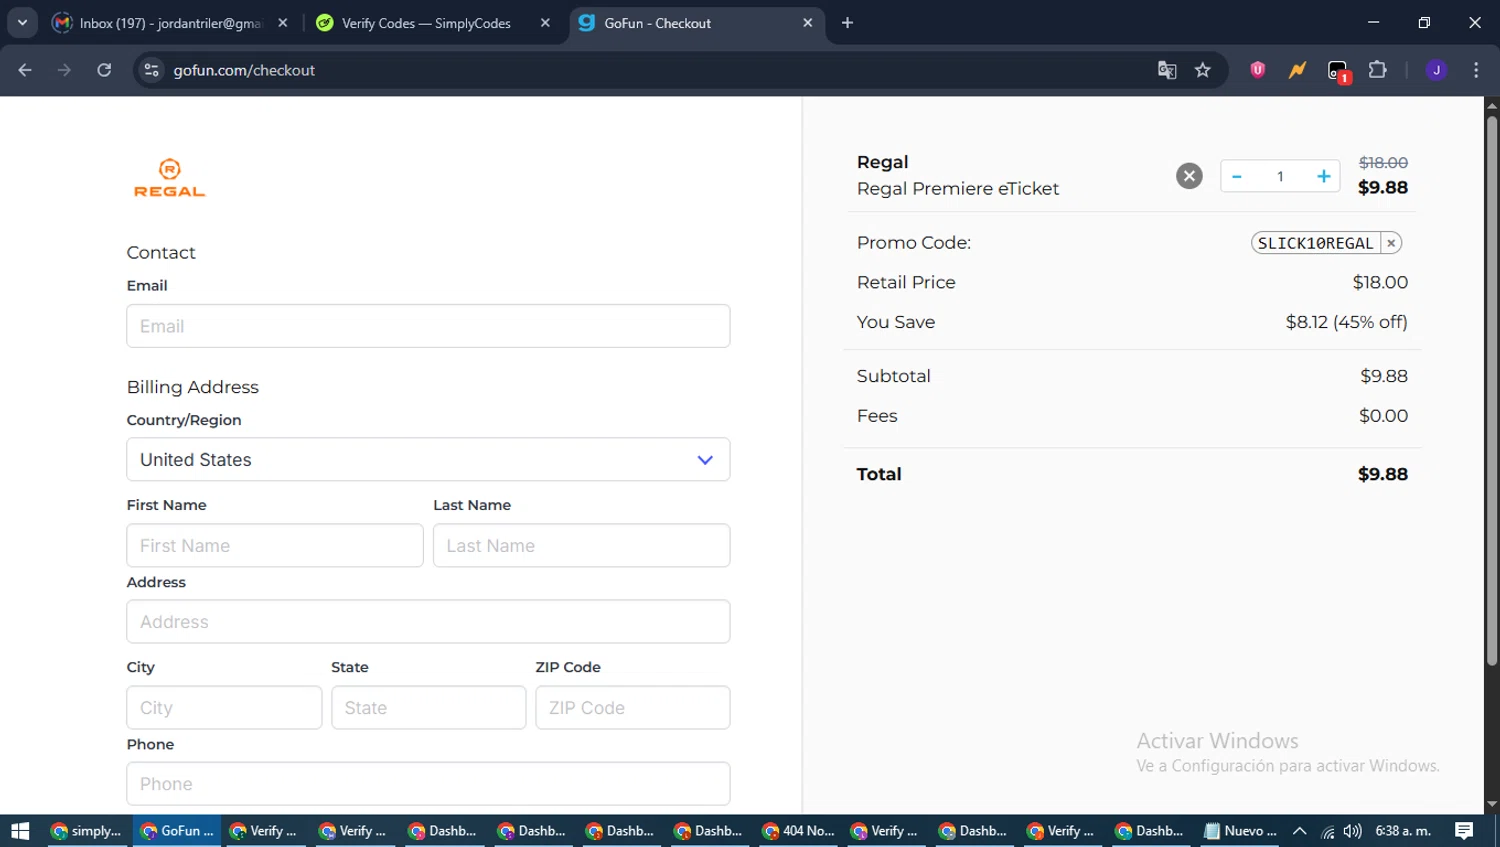Click the Fees $0.00 value

[x=1383, y=416]
